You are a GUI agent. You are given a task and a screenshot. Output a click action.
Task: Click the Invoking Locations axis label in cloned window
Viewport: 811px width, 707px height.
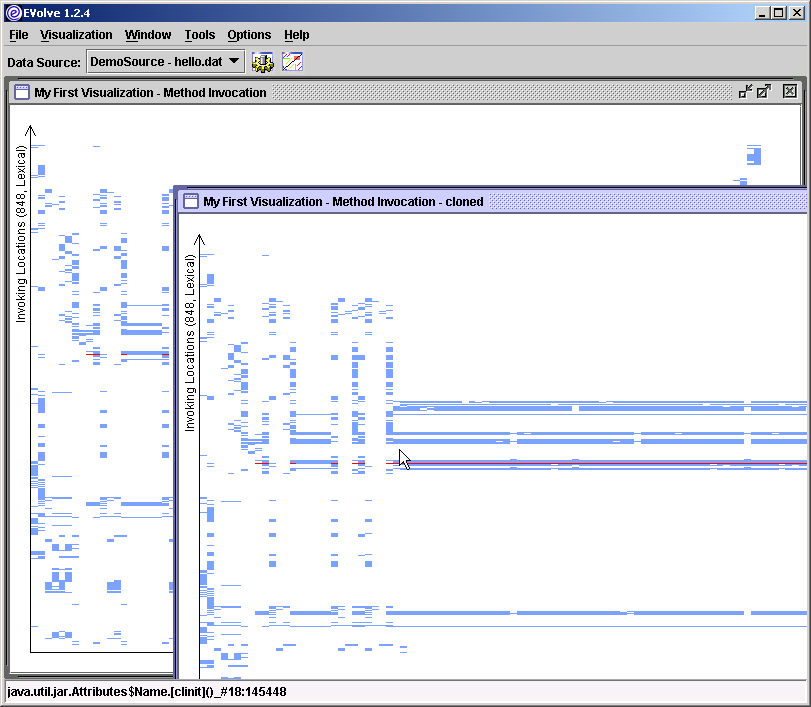point(190,343)
